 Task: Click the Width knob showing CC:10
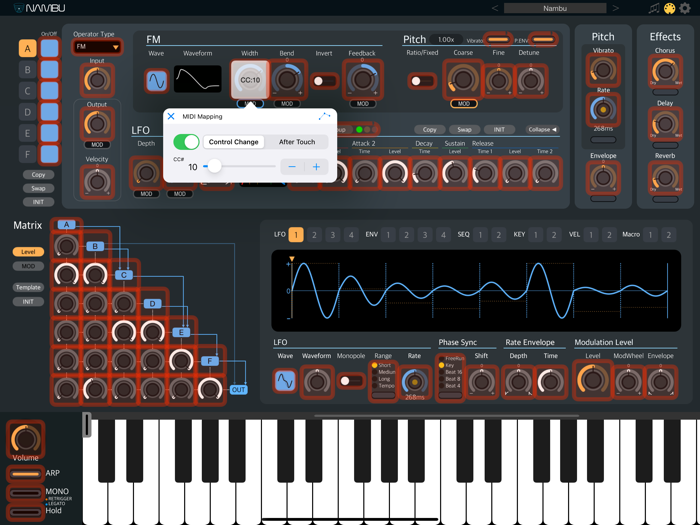click(x=250, y=79)
